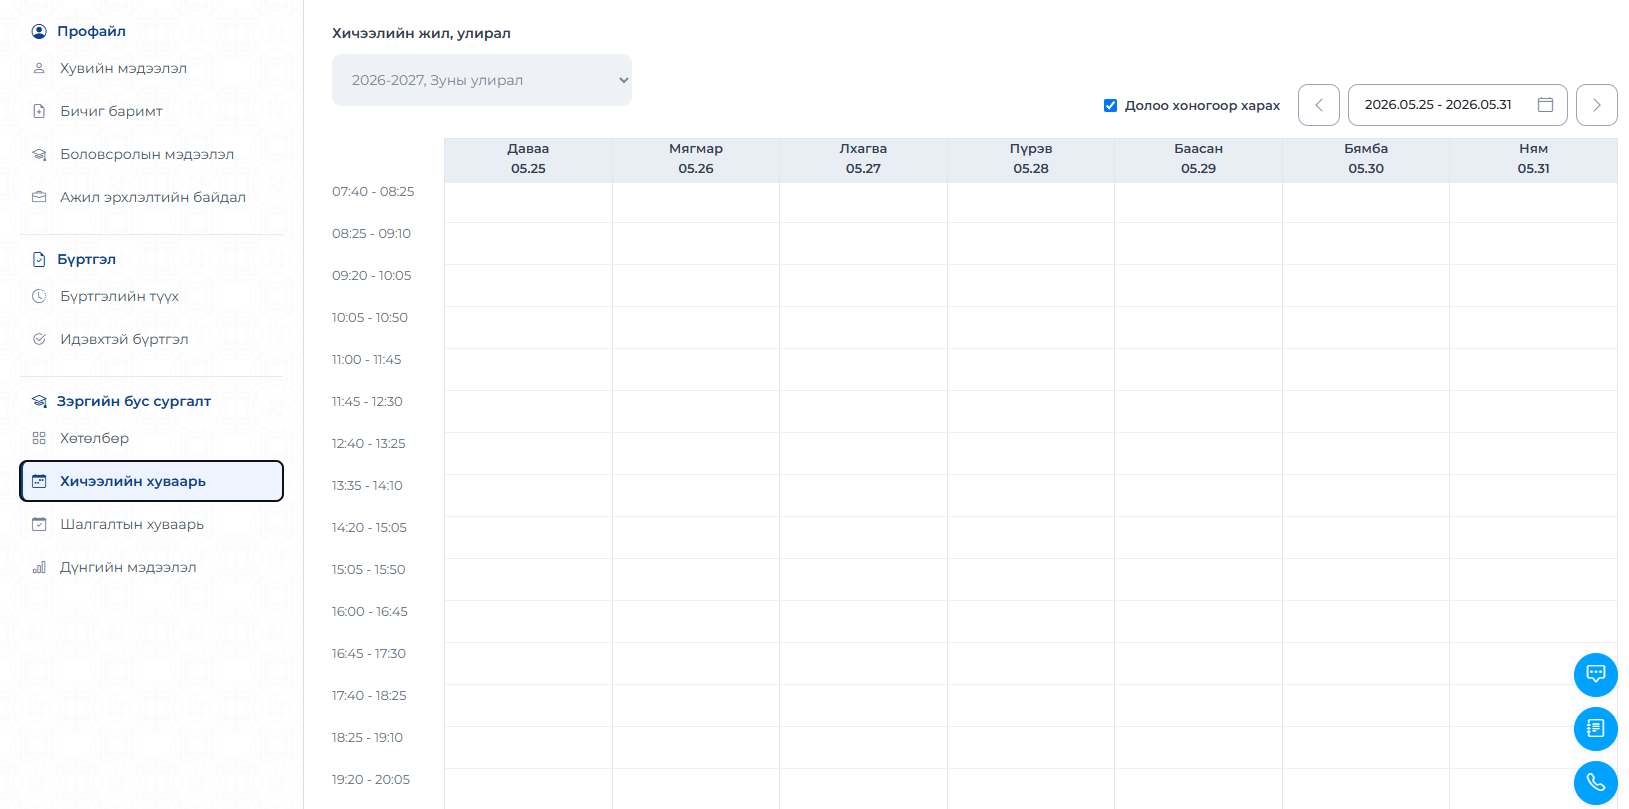The width and height of the screenshot is (1629, 809).
Task: Click the Дүнгийн мэдээлэл bar chart icon
Action: coord(39,567)
